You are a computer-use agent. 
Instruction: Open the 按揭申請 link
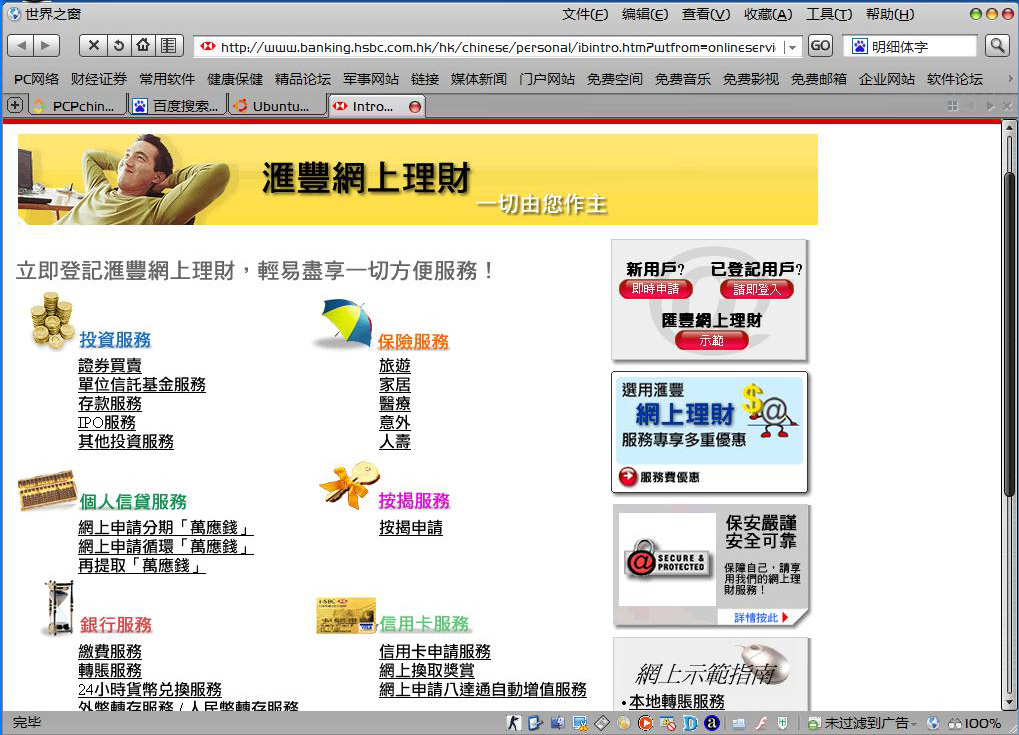[x=411, y=528]
